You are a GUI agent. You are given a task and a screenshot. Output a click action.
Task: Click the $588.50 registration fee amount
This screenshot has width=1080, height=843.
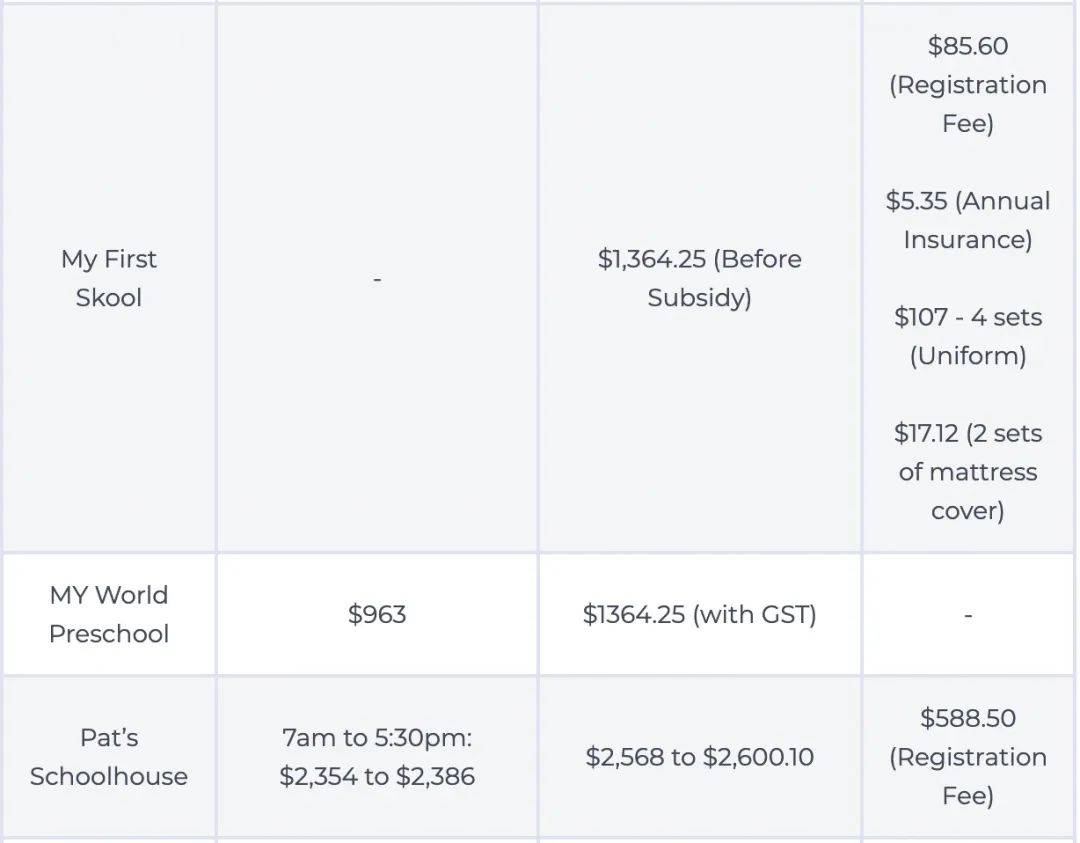pyautogui.click(x=968, y=719)
